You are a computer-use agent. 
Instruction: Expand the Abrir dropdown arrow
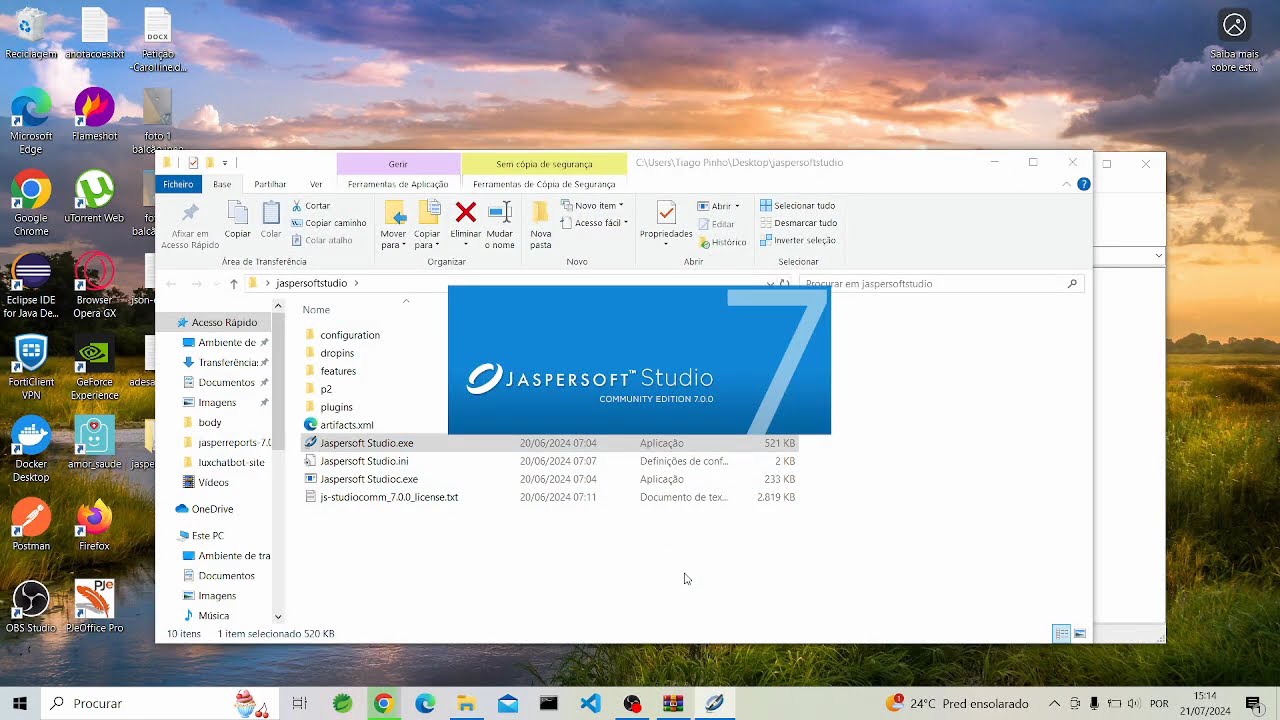click(x=737, y=207)
